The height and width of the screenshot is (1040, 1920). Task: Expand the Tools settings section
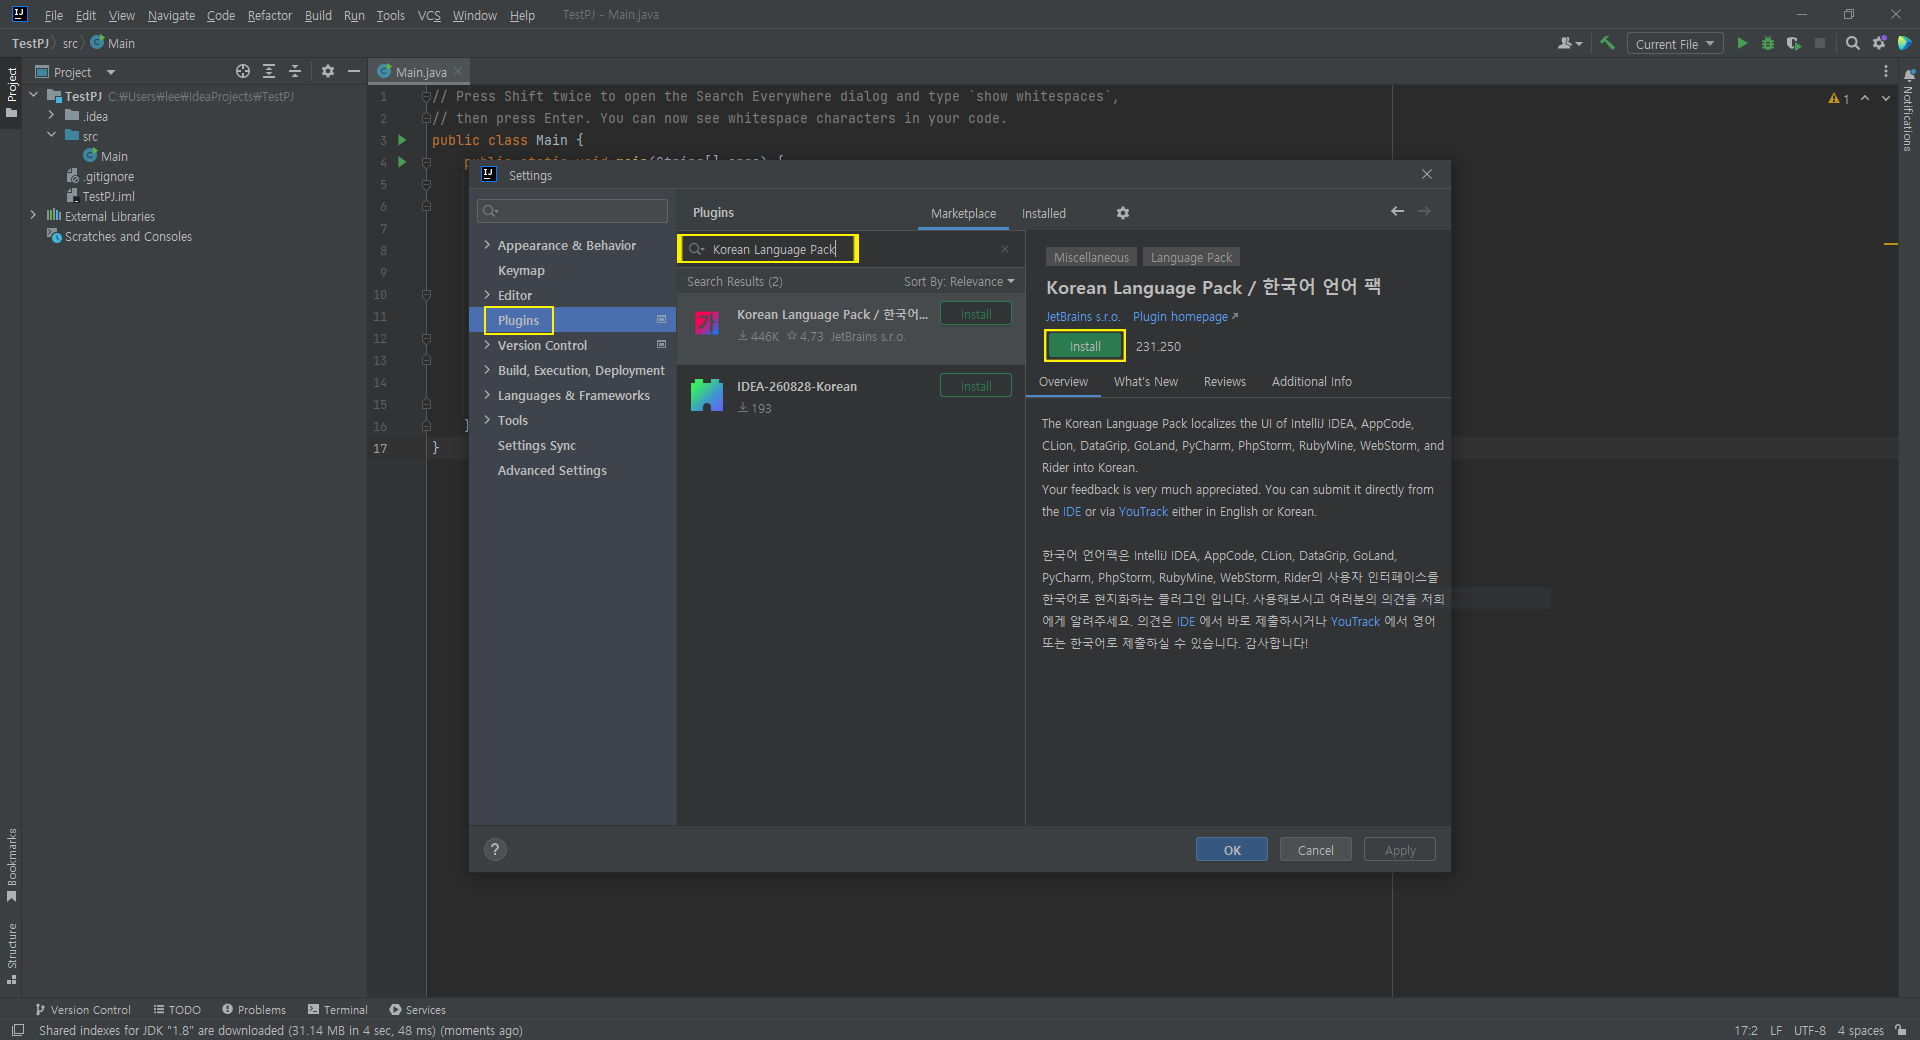pyautogui.click(x=487, y=420)
